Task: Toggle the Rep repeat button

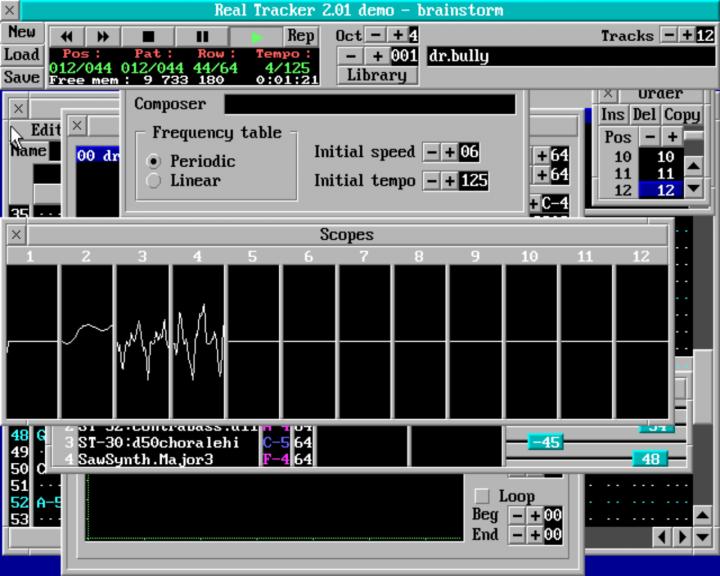Action: pos(301,36)
